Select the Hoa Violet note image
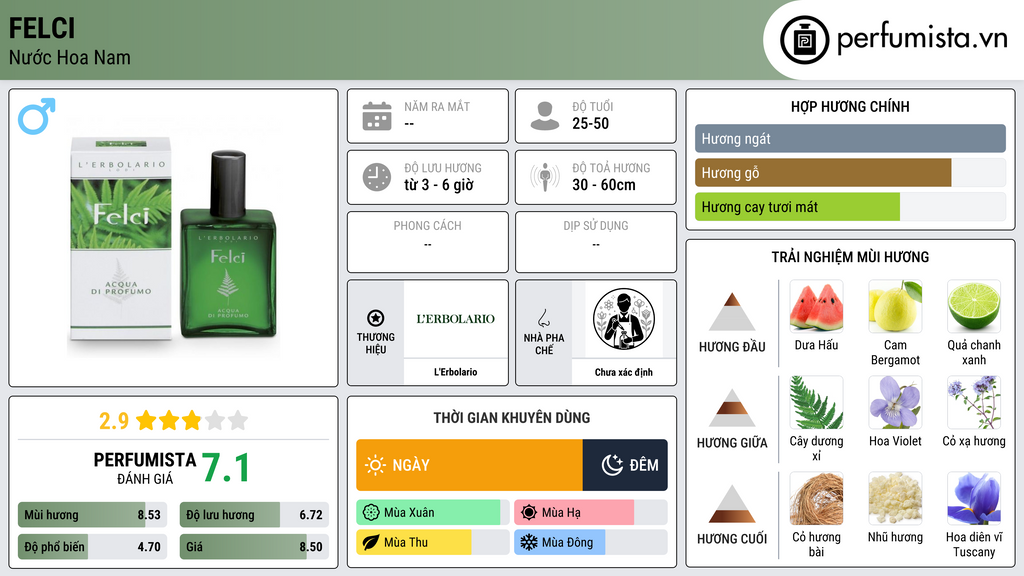 pos(895,402)
